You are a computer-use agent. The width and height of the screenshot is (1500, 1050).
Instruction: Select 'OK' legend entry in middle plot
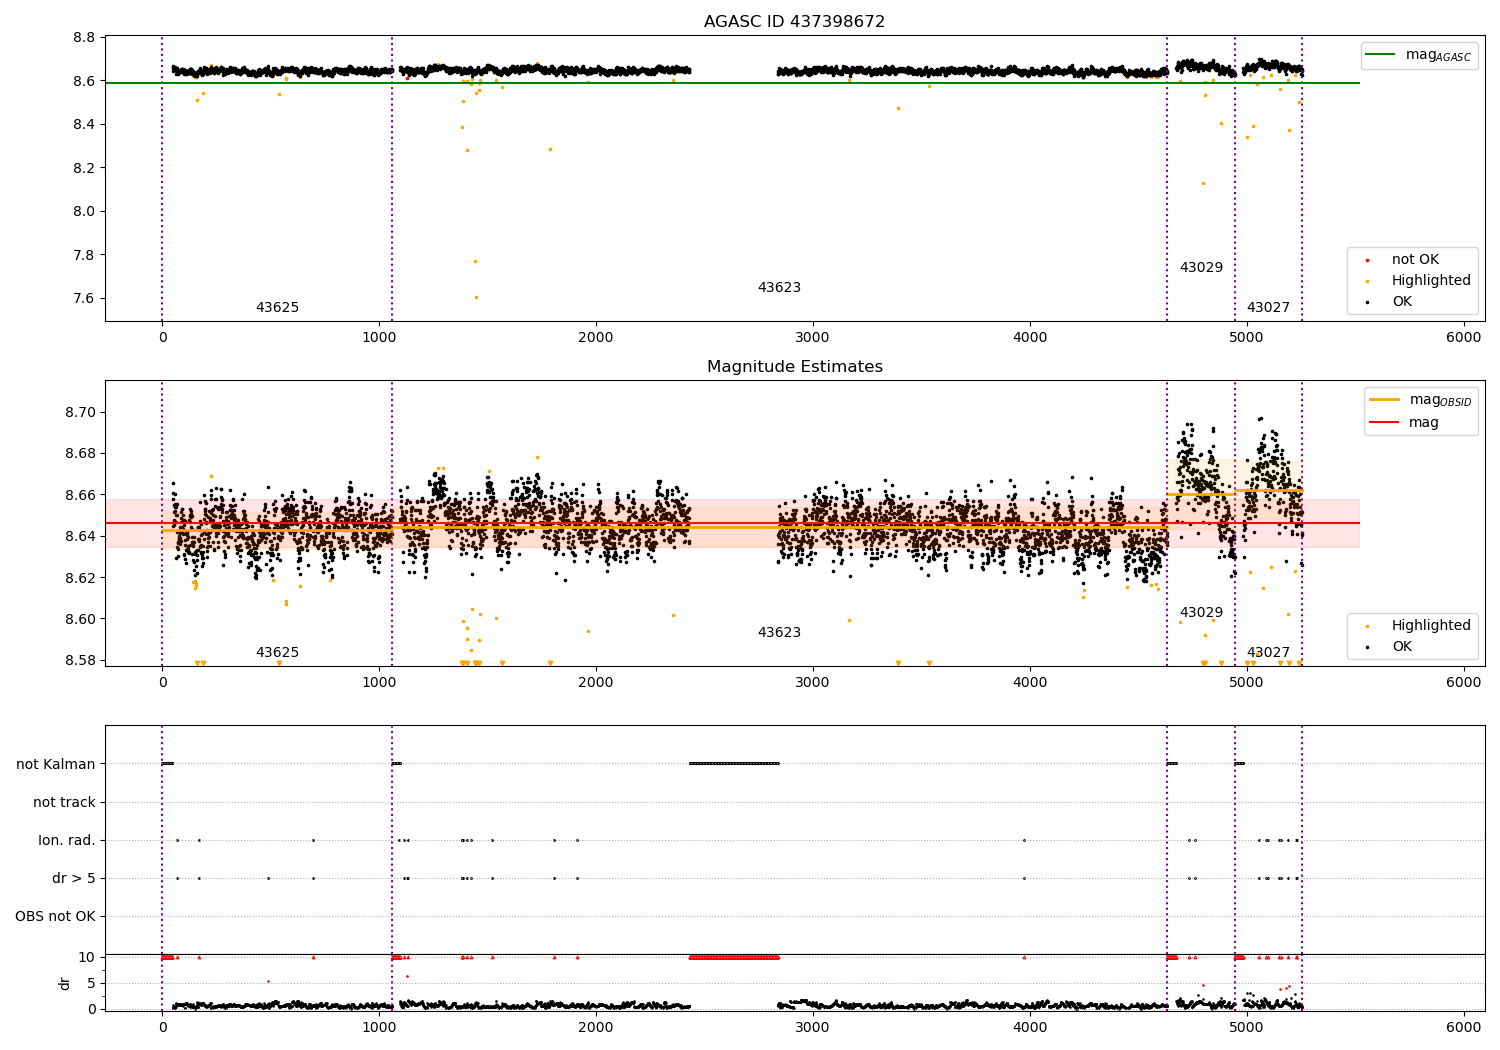[x=1390, y=647]
